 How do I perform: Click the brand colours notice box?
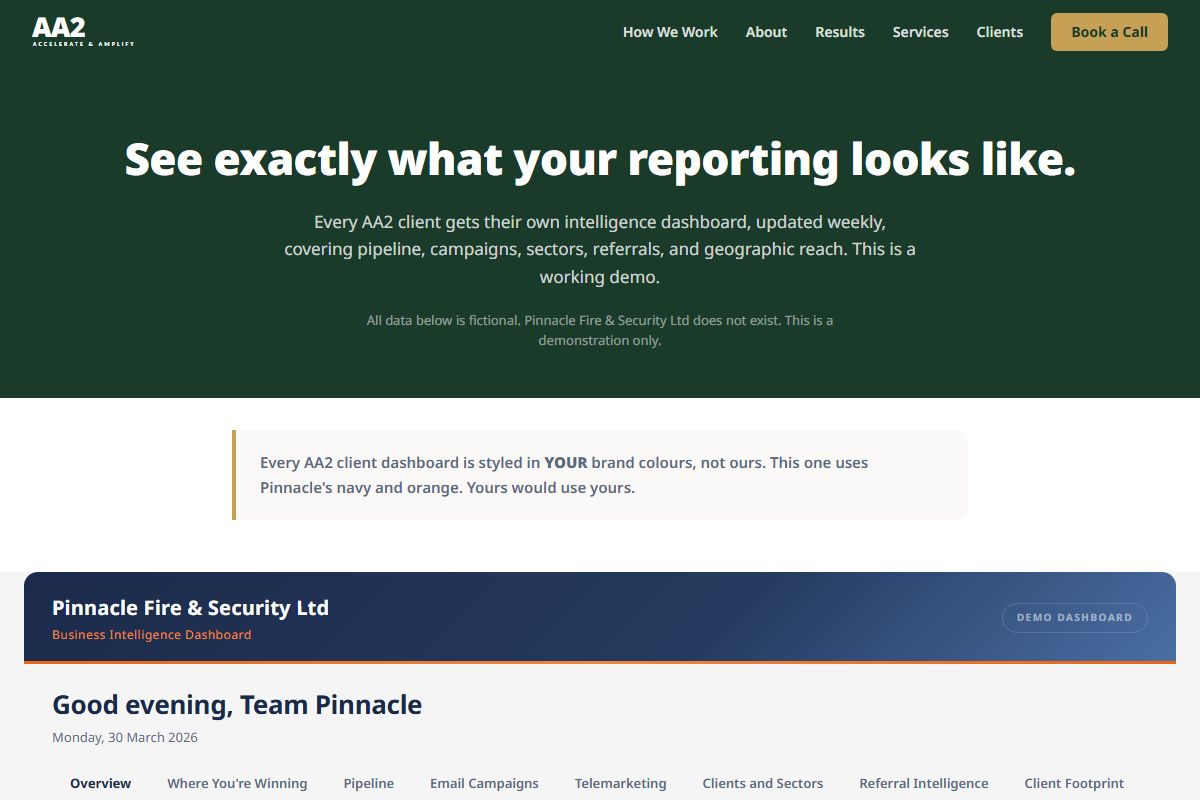click(x=600, y=474)
